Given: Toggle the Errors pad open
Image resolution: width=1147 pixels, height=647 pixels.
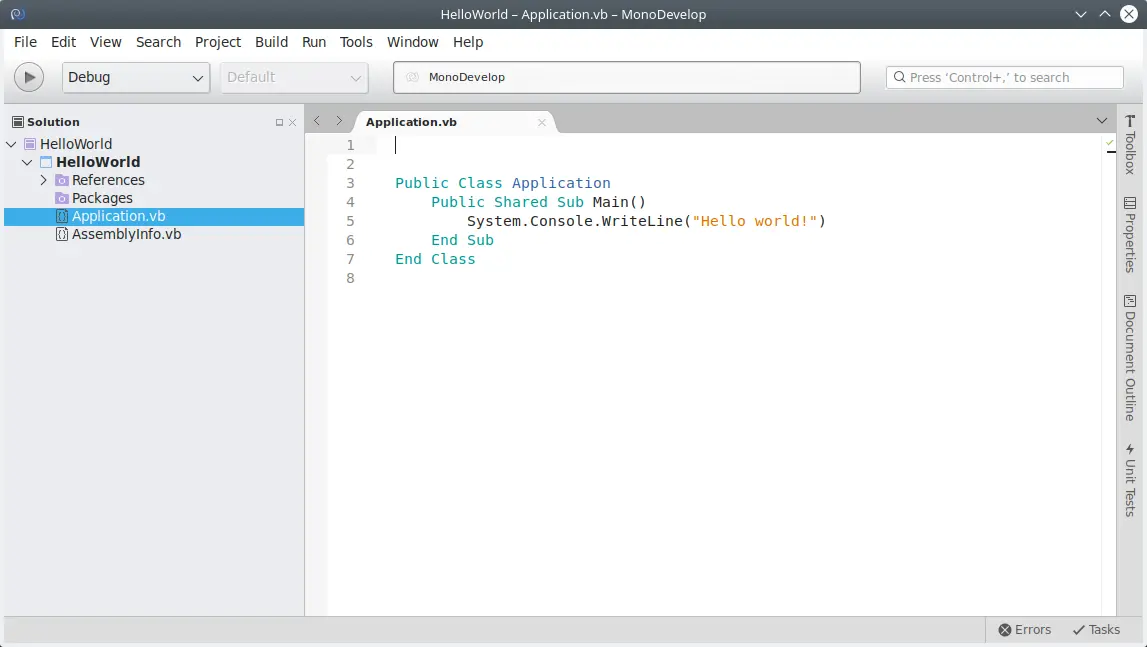Looking at the screenshot, I should [1023, 630].
